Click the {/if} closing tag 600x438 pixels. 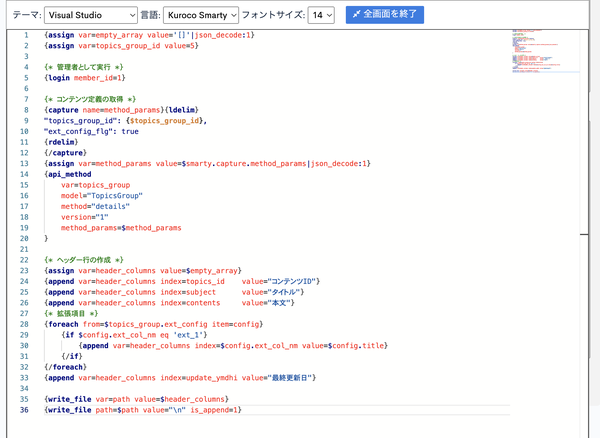click(72, 357)
